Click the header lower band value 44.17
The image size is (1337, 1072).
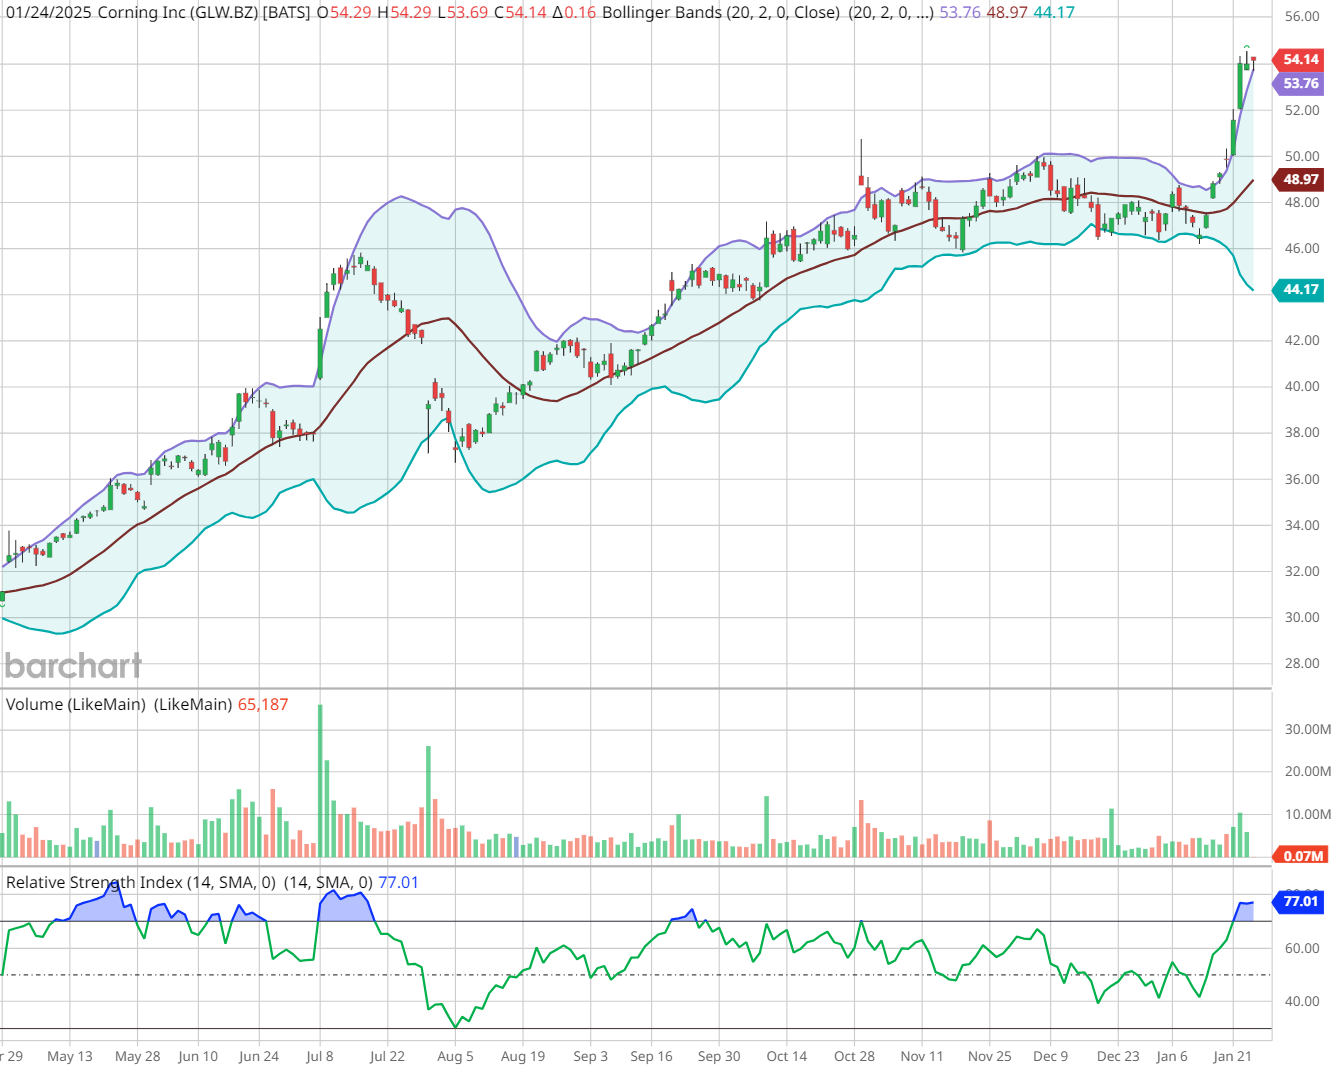coord(1054,13)
